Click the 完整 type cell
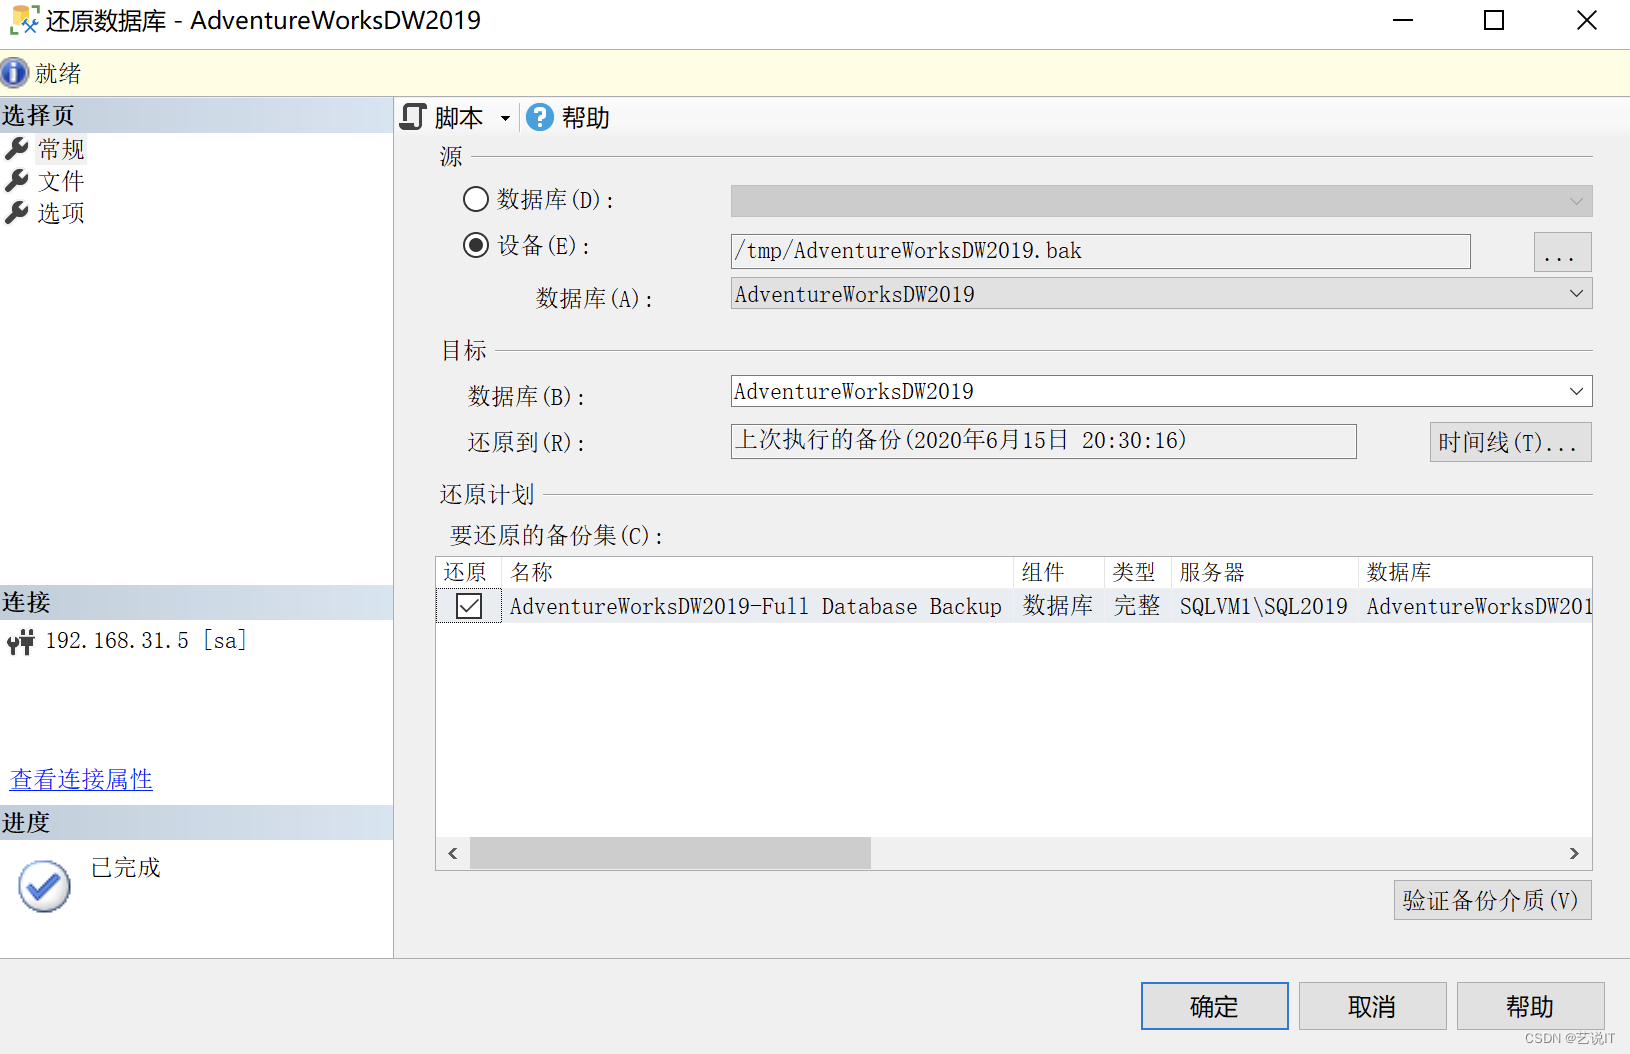The width and height of the screenshot is (1630, 1054). tap(1137, 606)
